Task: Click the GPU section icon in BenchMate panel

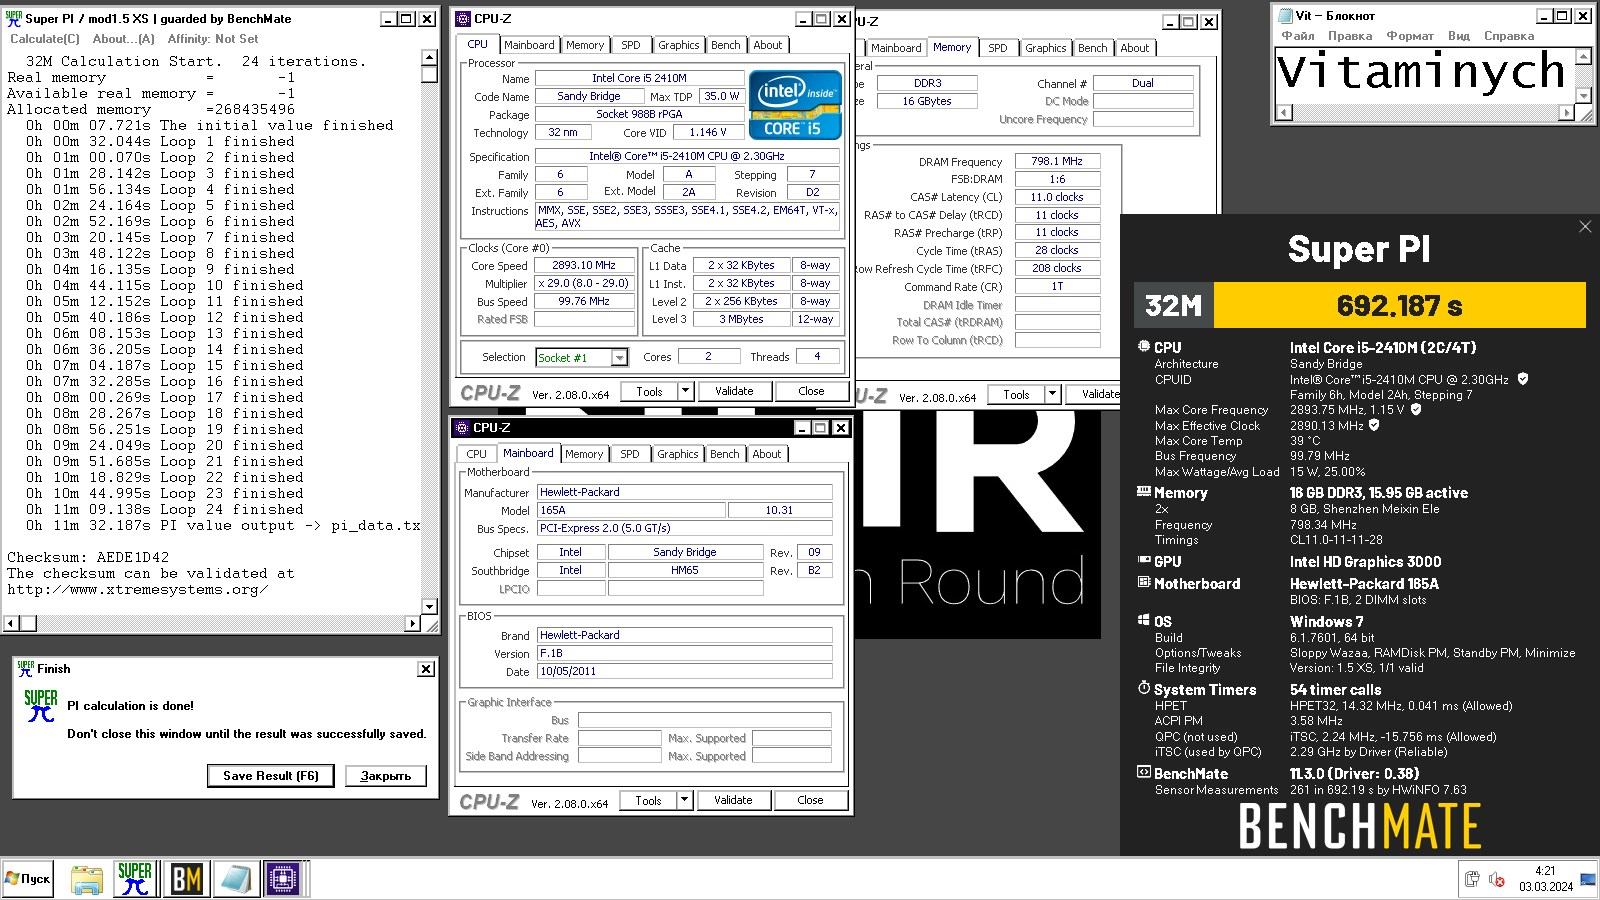Action: tap(1144, 561)
